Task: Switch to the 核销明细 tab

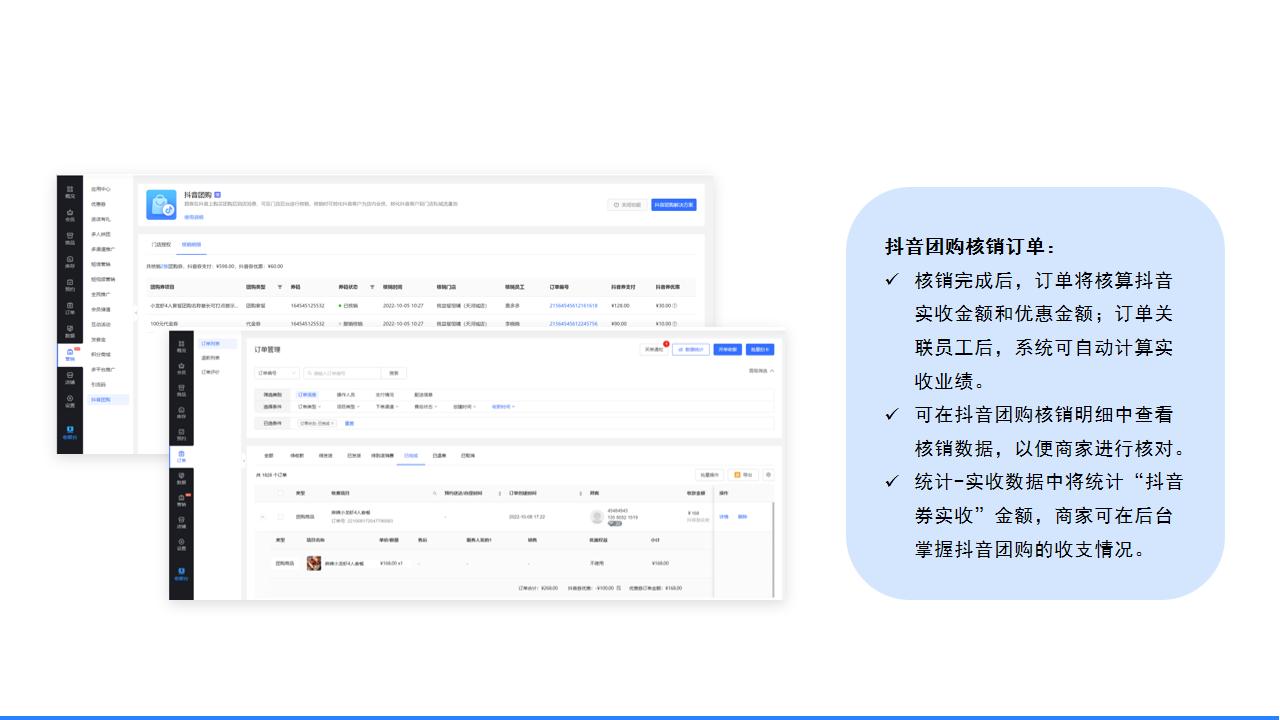Action: [191, 244]
